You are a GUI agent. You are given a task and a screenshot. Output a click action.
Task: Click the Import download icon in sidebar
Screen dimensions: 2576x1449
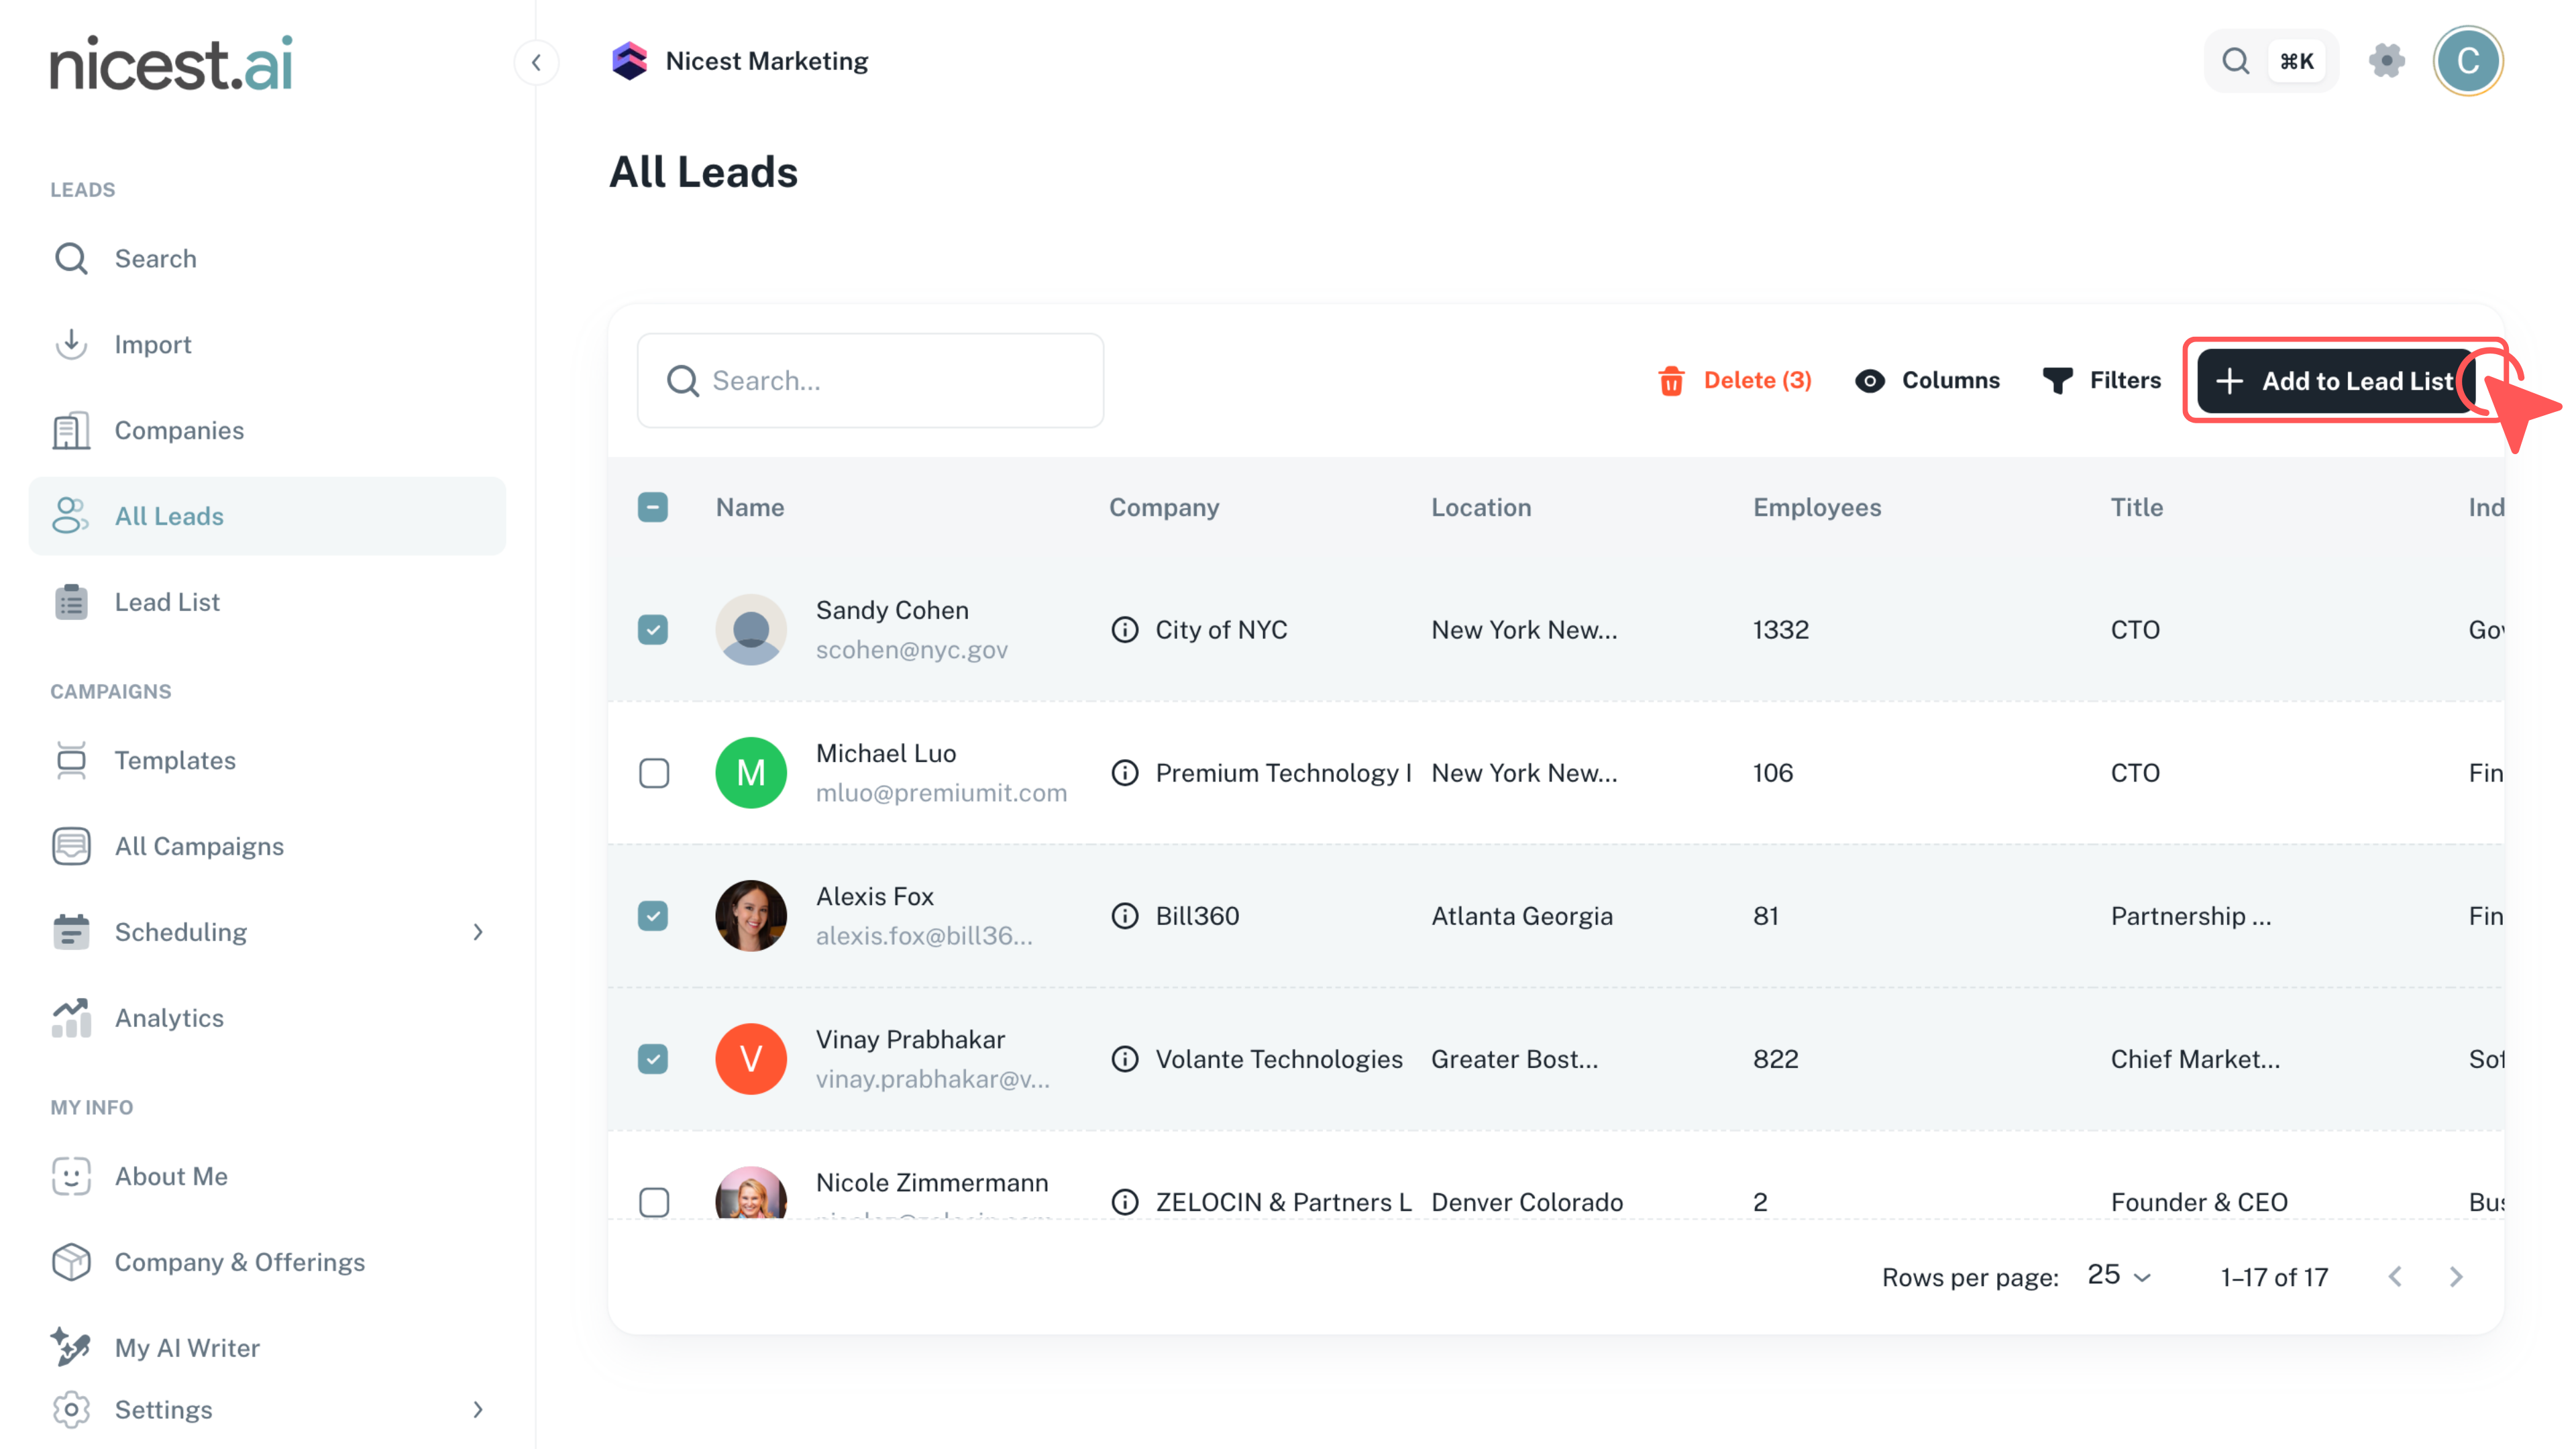pos(71,345)
